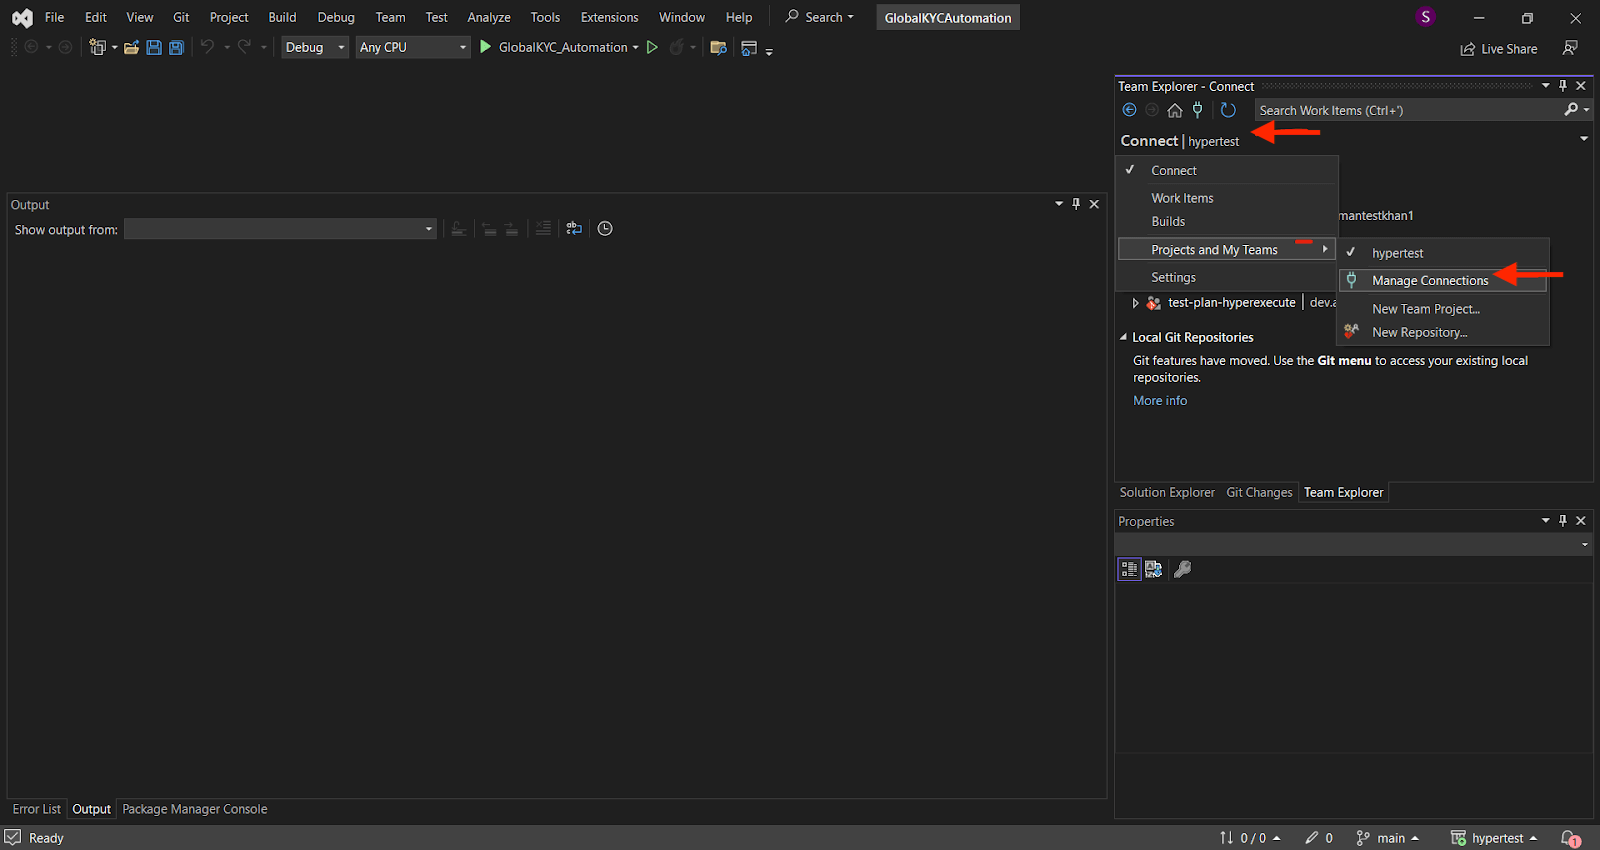Select the checked hypertest project entry

click(1397, 253)
